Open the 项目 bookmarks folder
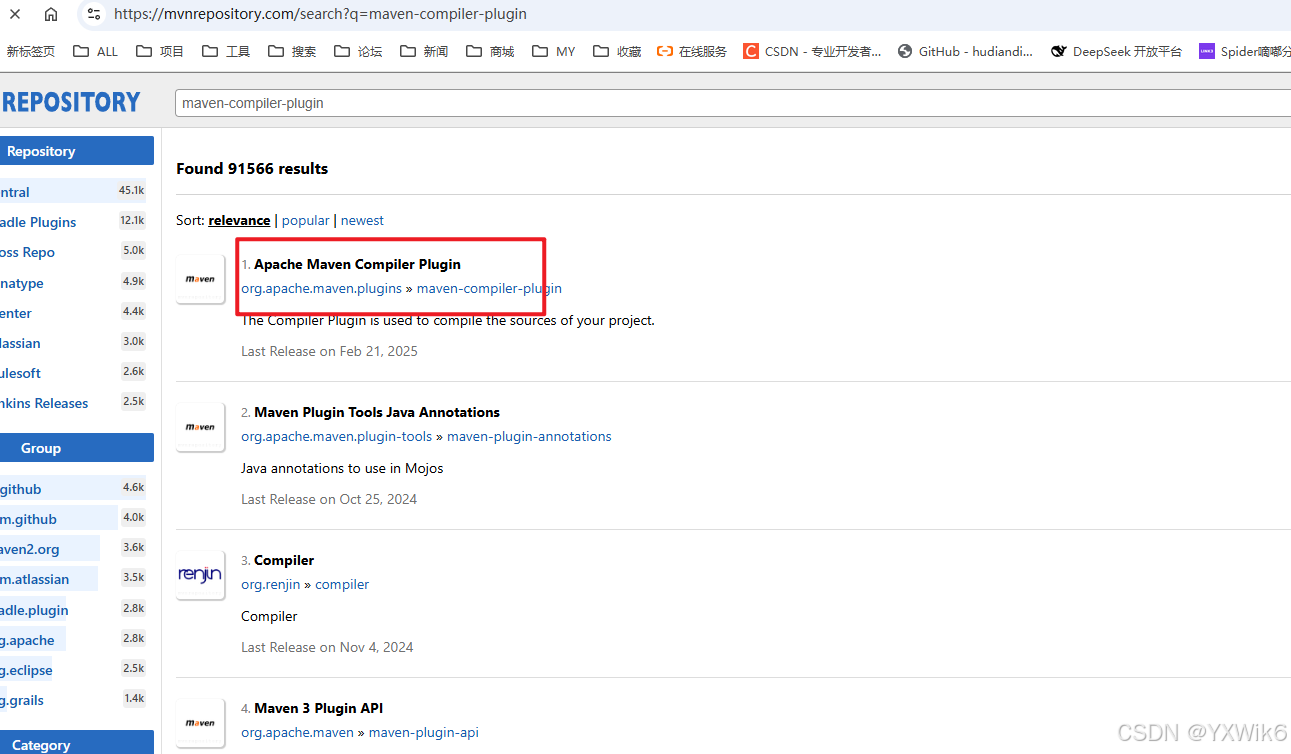1291x754 pixels. (x=160, y=51)
